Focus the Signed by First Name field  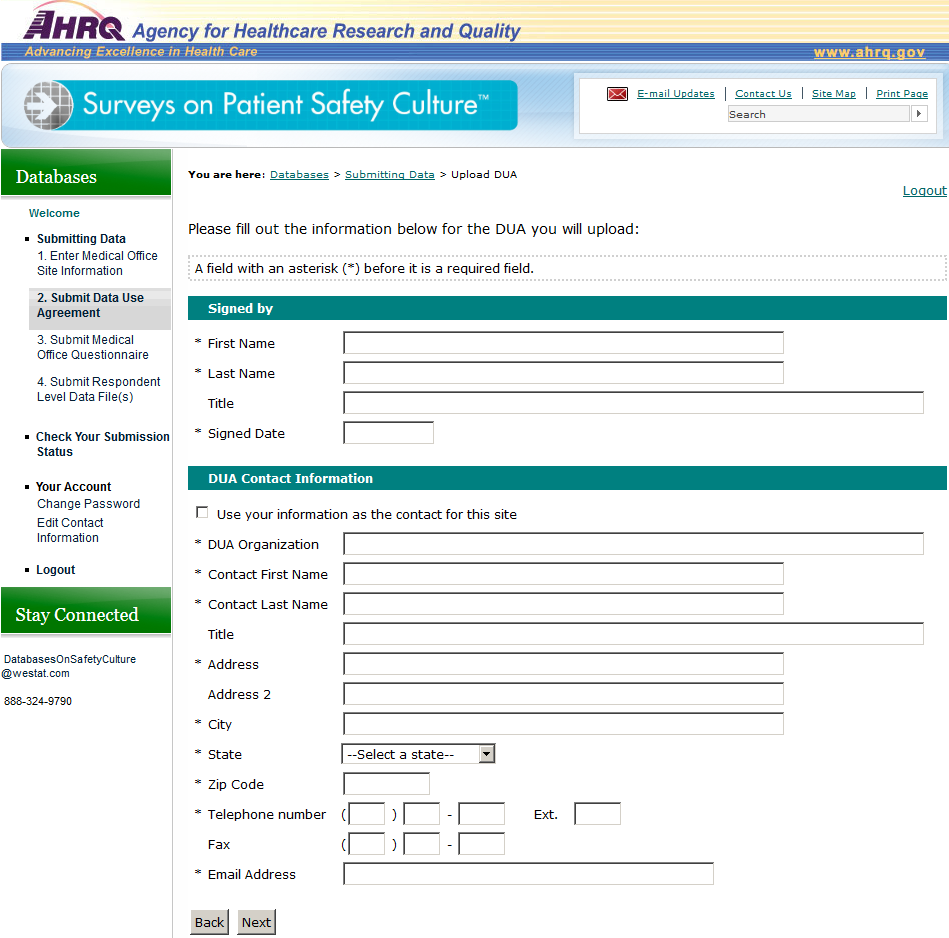tap(563, 343)
